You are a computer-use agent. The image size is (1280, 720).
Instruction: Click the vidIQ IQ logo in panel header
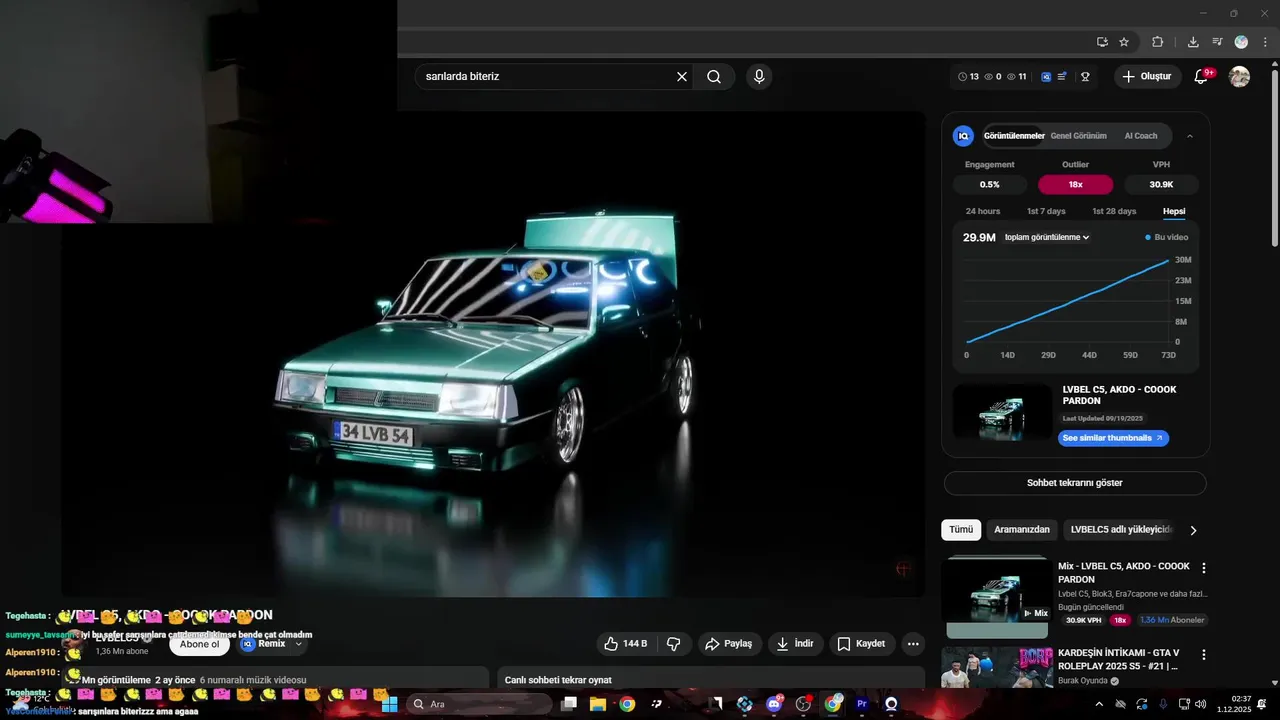point(963,136)
